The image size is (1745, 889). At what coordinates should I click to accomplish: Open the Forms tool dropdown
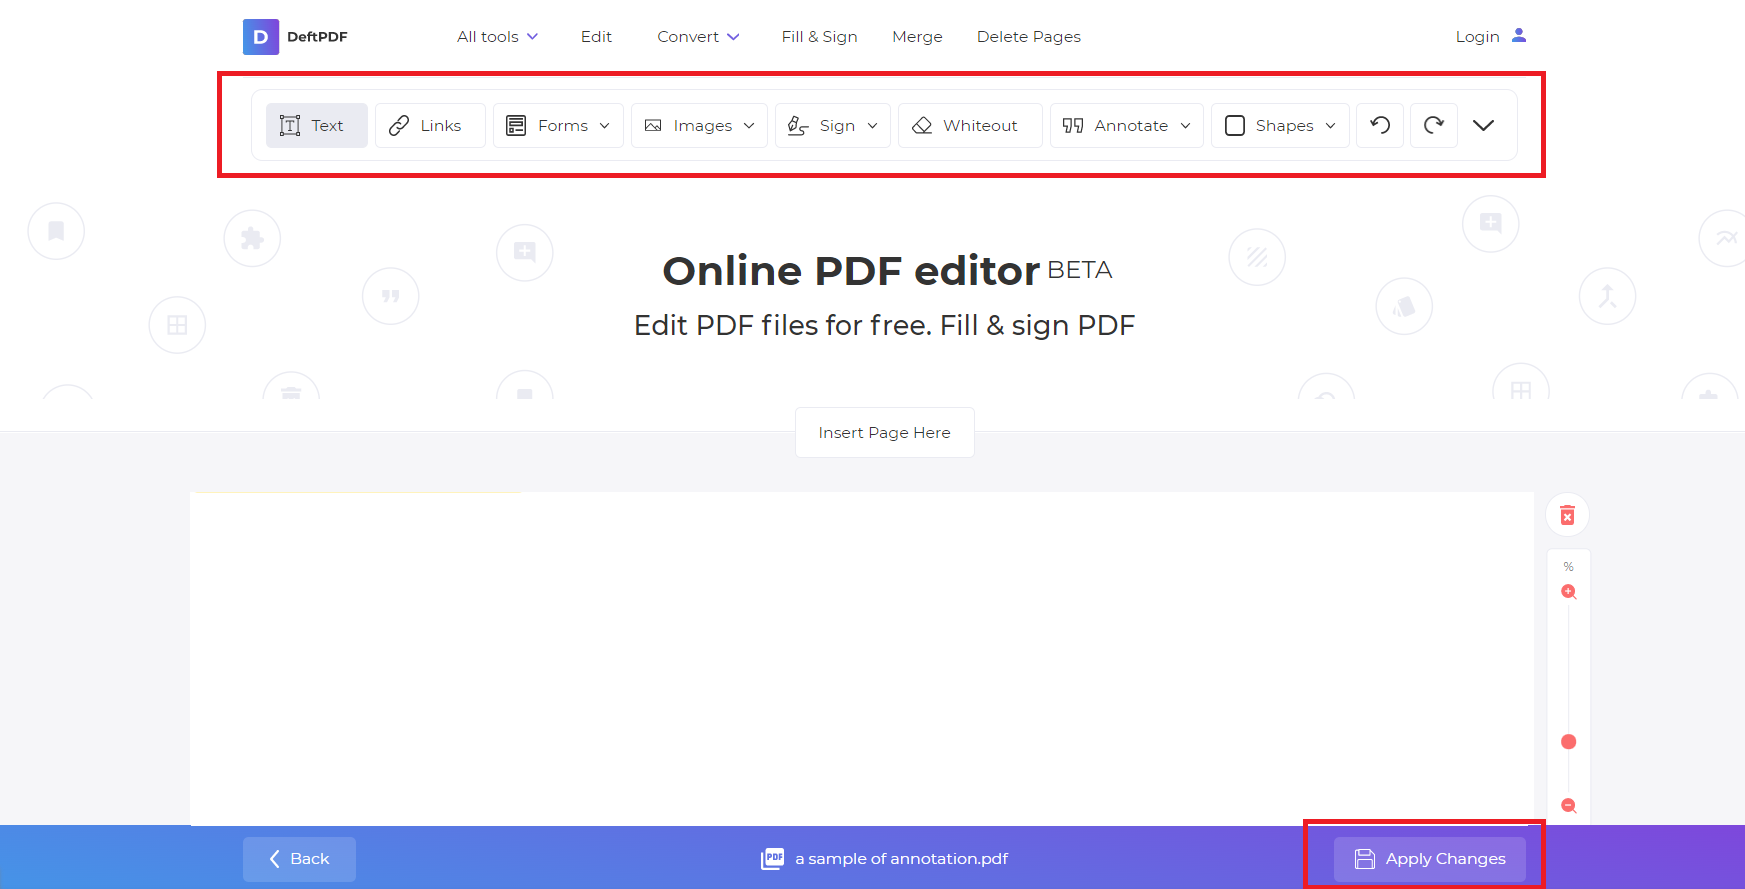click(558, 125)
